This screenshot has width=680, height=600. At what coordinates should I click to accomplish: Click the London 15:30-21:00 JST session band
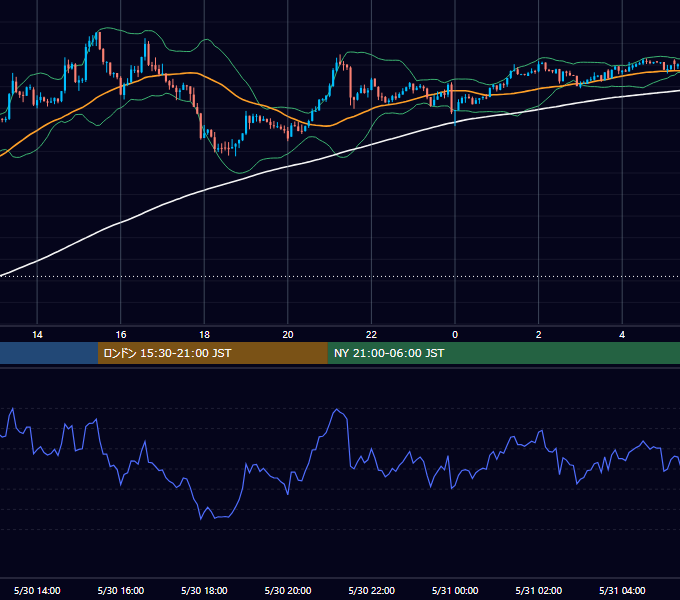[x=212, y=353]
